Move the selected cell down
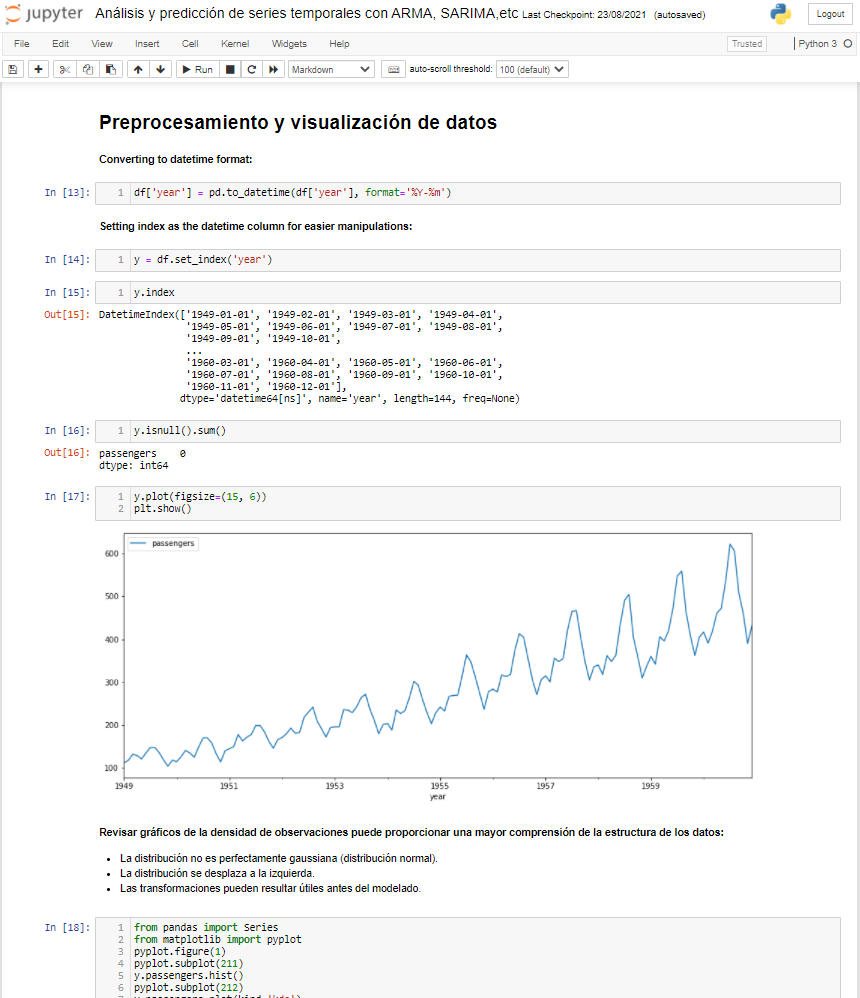 [x=163, y=69]
